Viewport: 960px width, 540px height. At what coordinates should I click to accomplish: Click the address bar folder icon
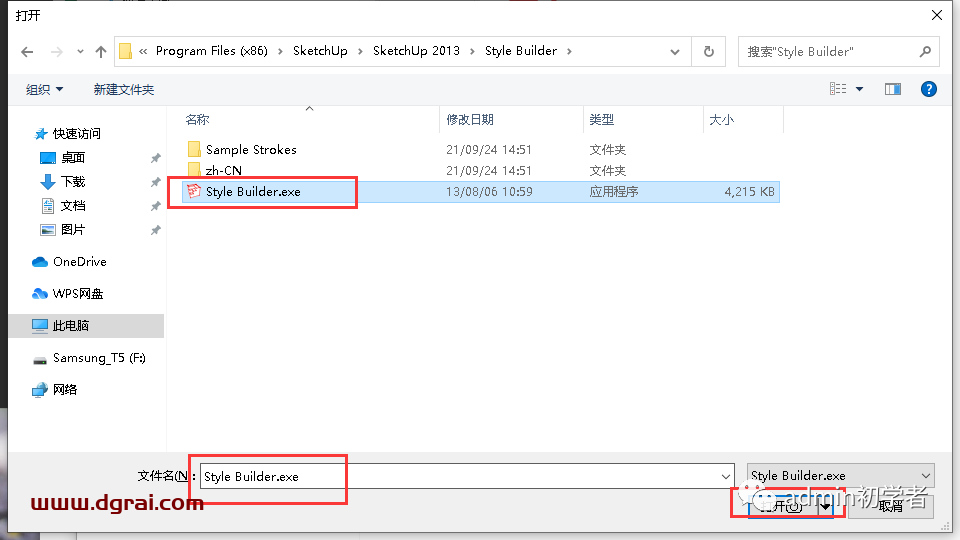[126, 51]
